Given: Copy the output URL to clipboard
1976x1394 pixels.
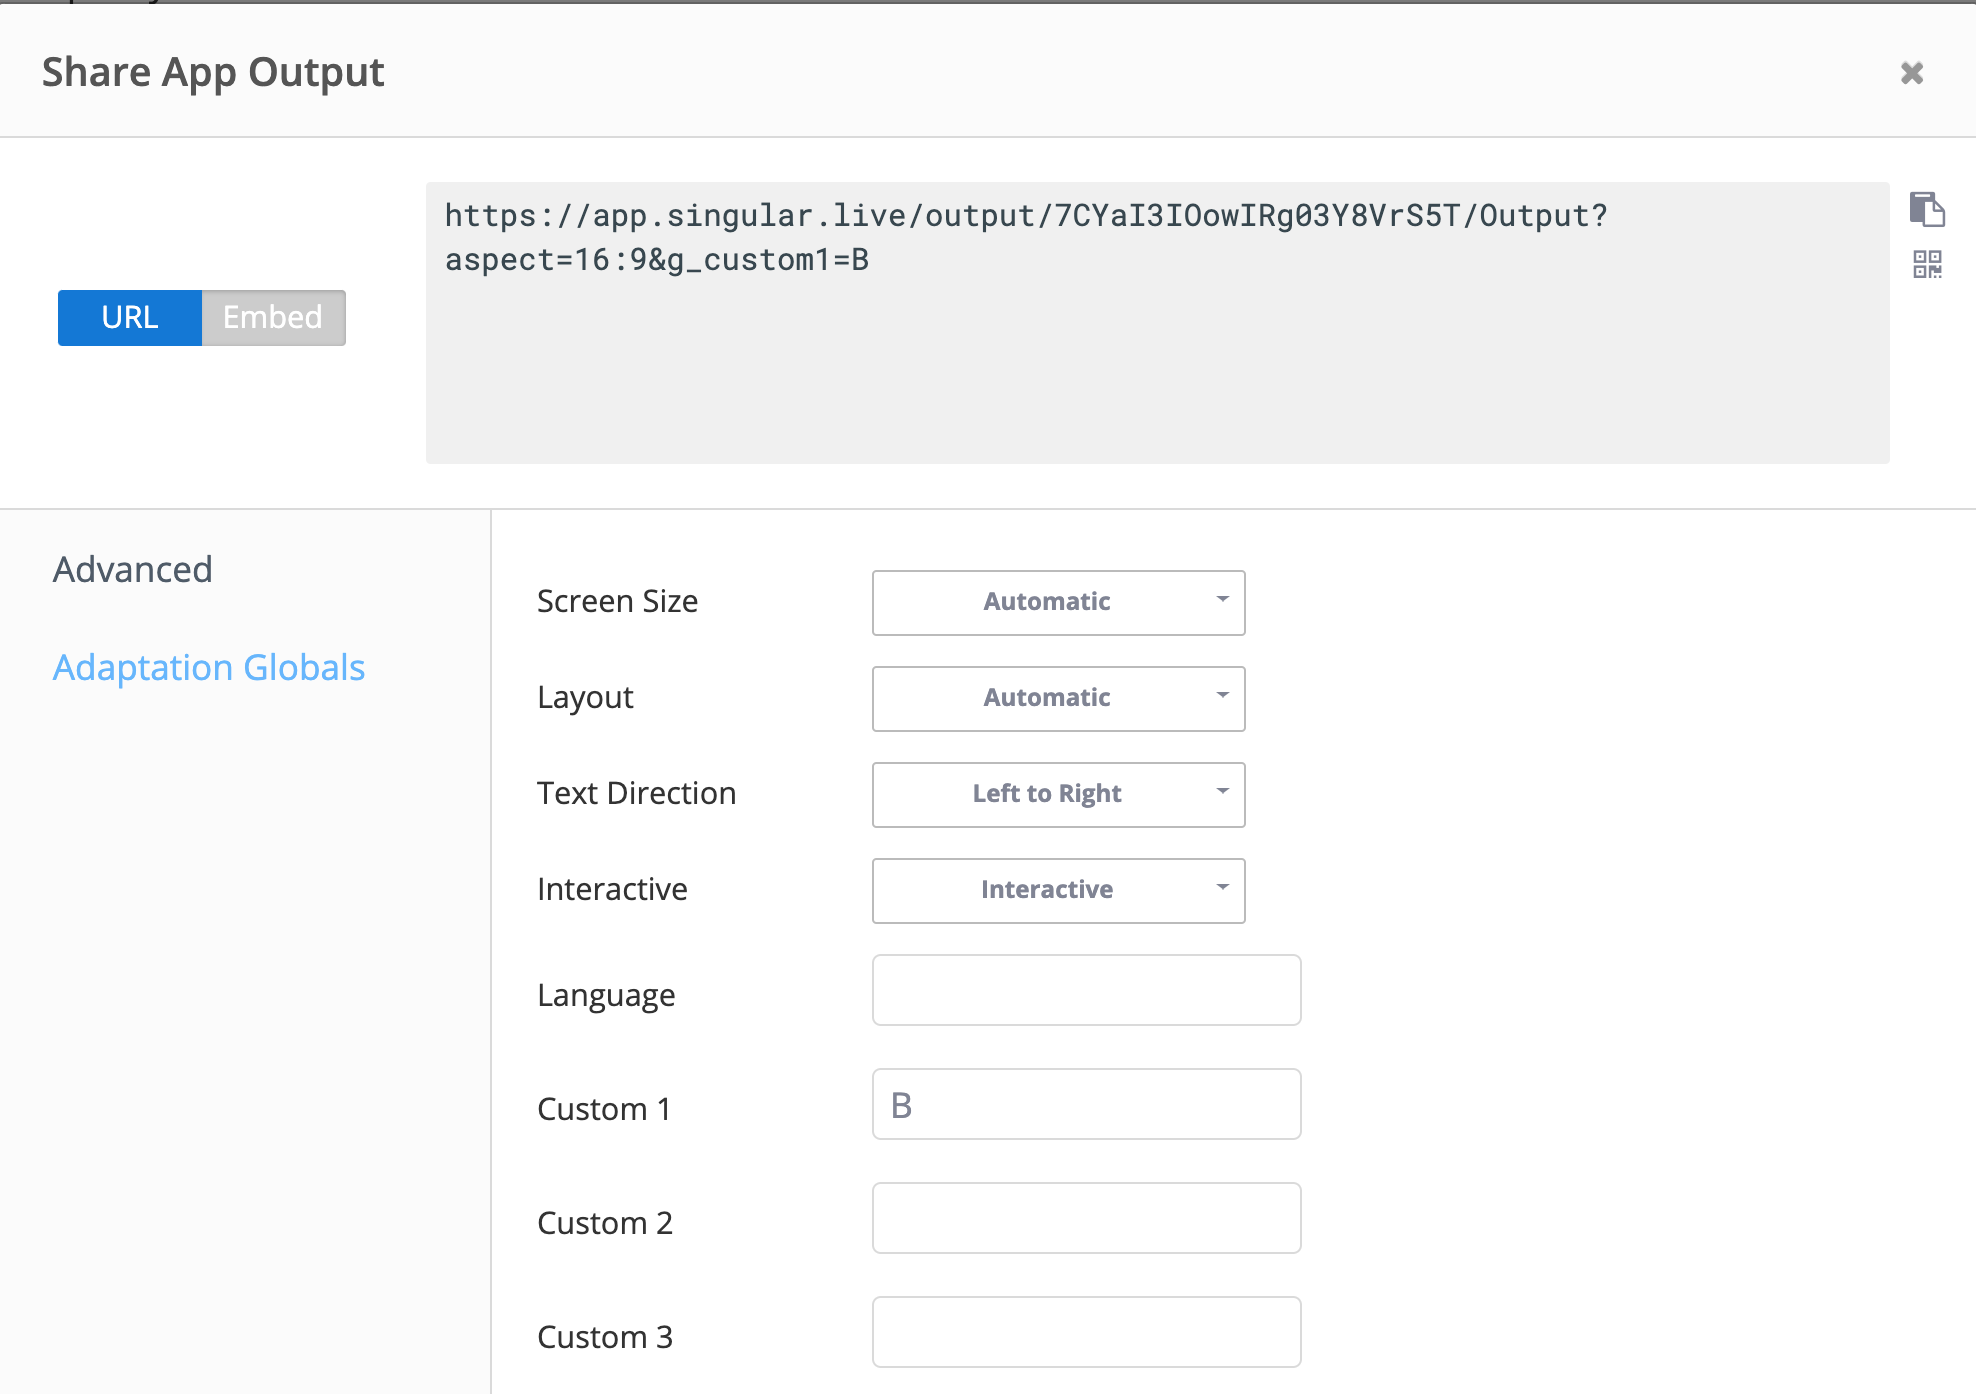Looking at the screenshot, I should [x=1926, y=210].
